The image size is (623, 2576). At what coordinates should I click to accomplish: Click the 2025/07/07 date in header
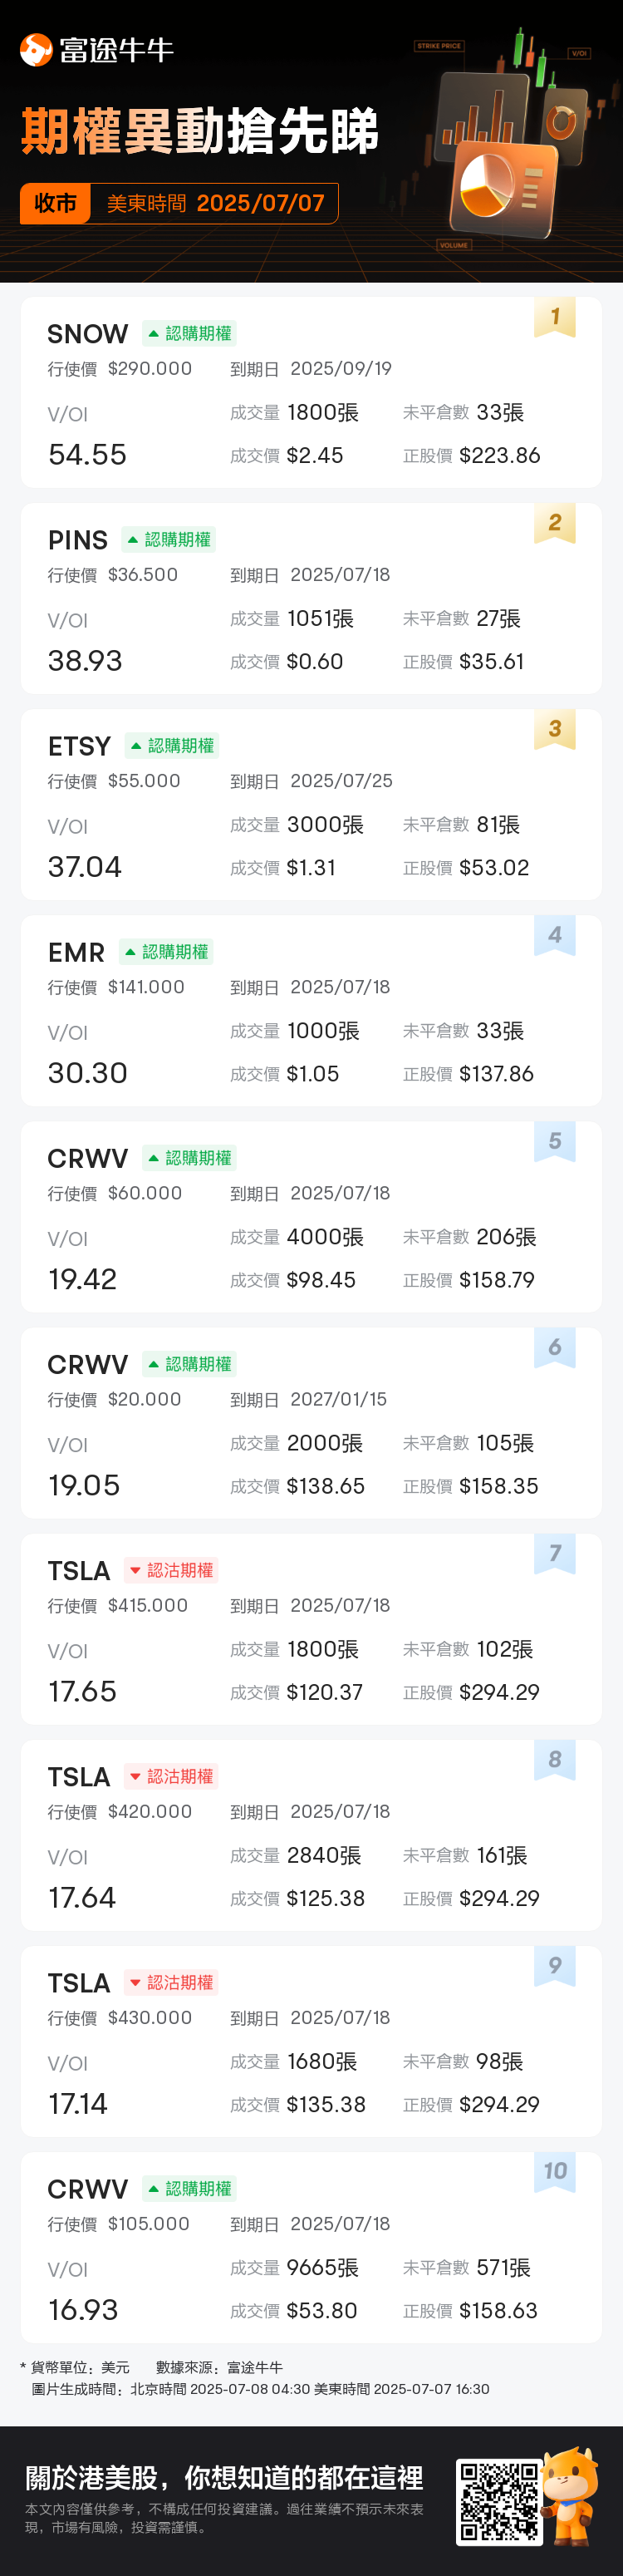[261, 204]
